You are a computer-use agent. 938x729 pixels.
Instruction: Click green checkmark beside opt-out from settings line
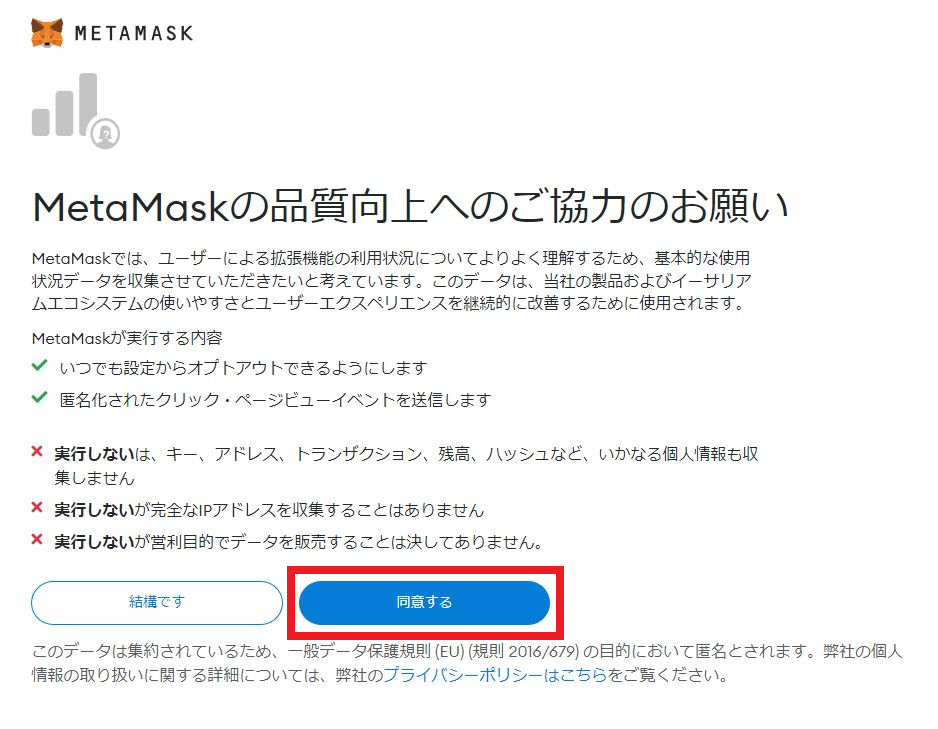[x=39, y=365]
